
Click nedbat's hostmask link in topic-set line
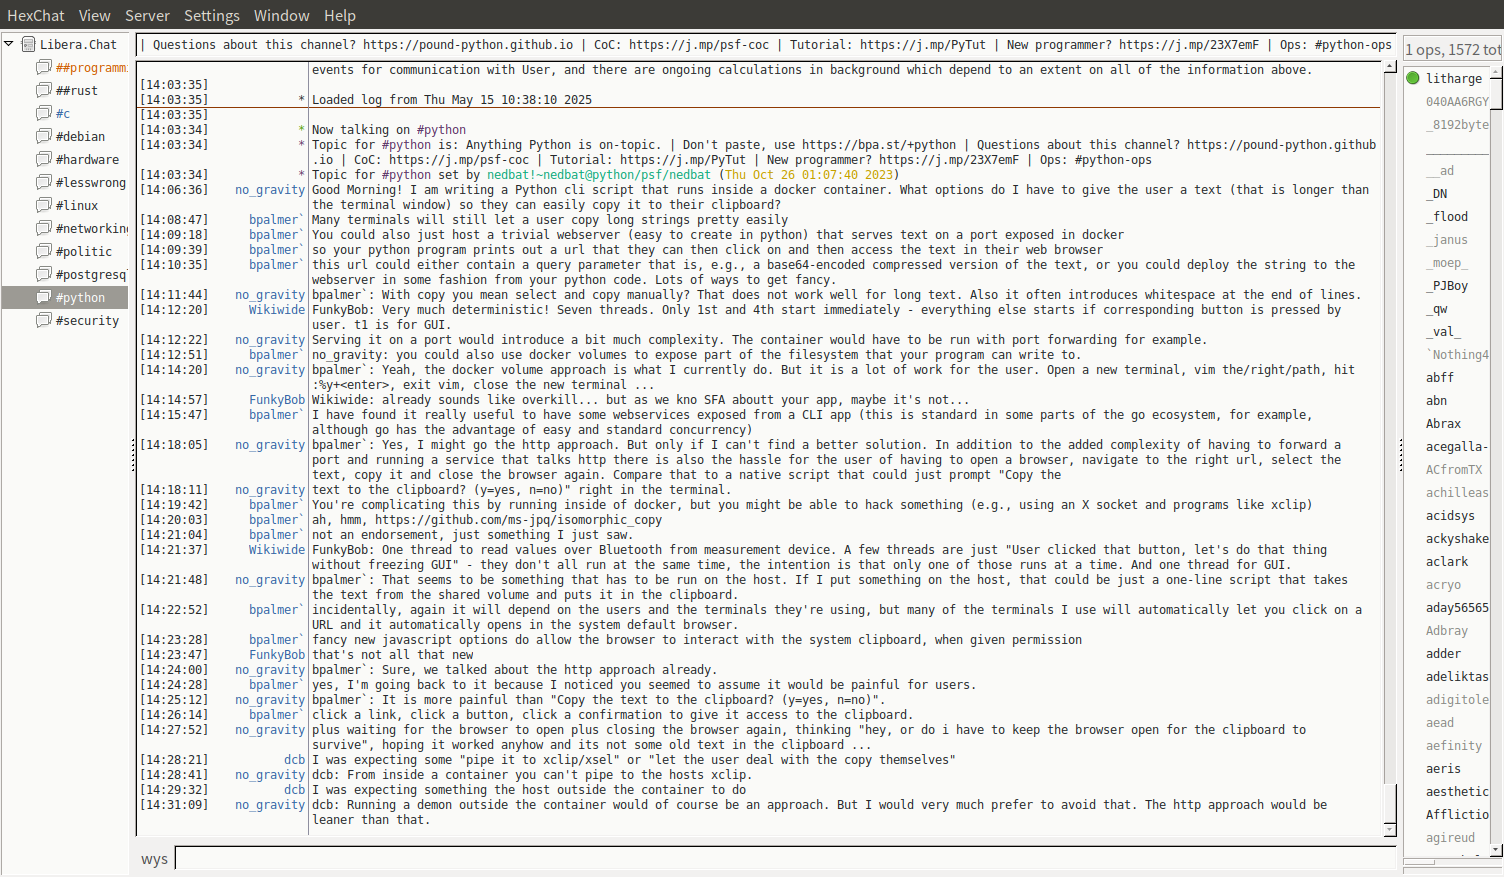pyautogui.click(x=599, y=174)
